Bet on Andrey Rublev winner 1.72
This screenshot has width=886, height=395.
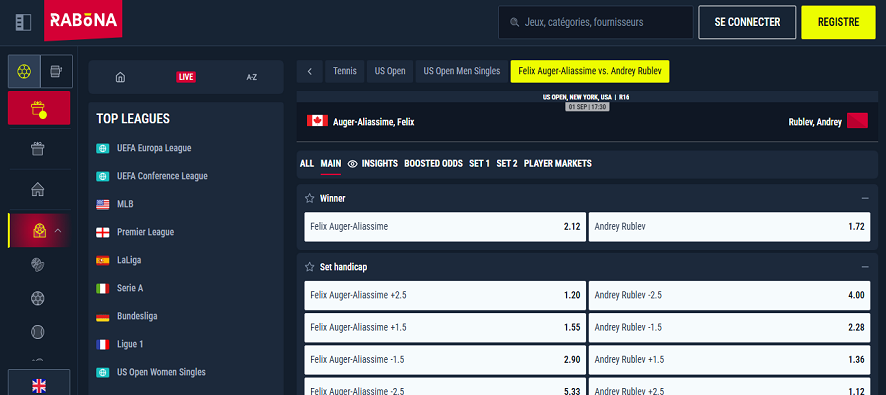pos(729,227)
